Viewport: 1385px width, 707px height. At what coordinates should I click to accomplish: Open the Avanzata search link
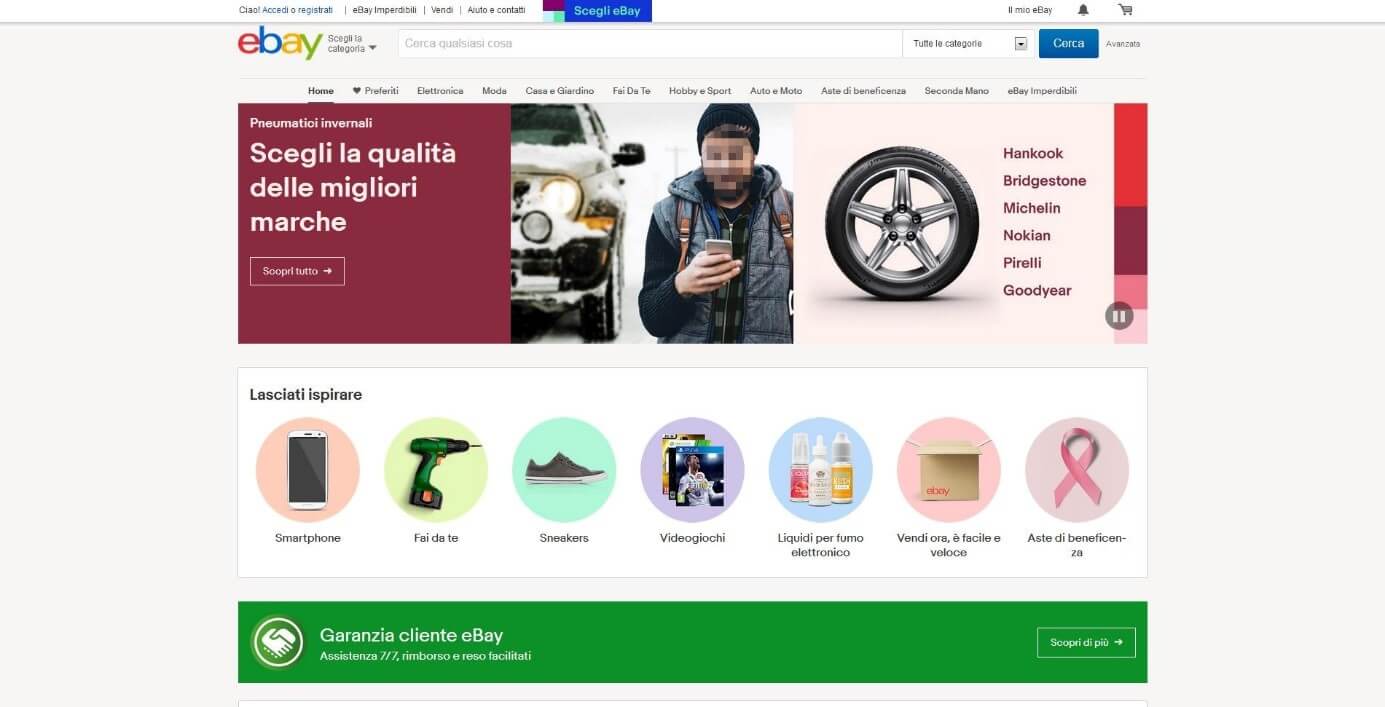pos(1122,44)
